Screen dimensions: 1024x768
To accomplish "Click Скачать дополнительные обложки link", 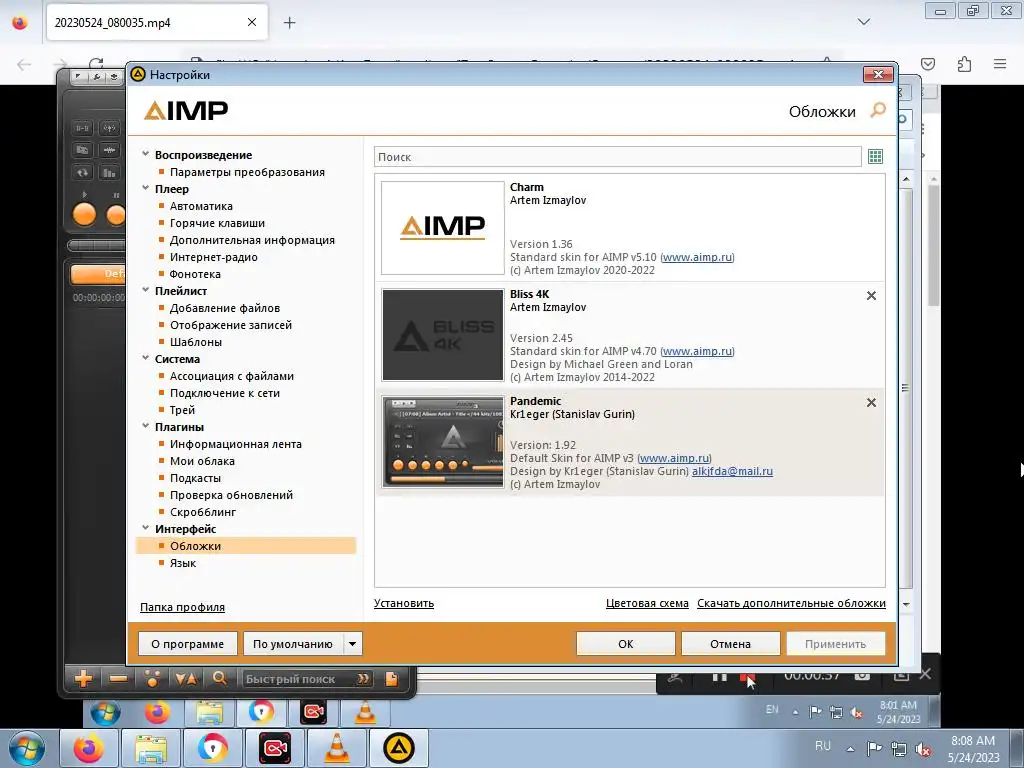I will tap(792, 603).
